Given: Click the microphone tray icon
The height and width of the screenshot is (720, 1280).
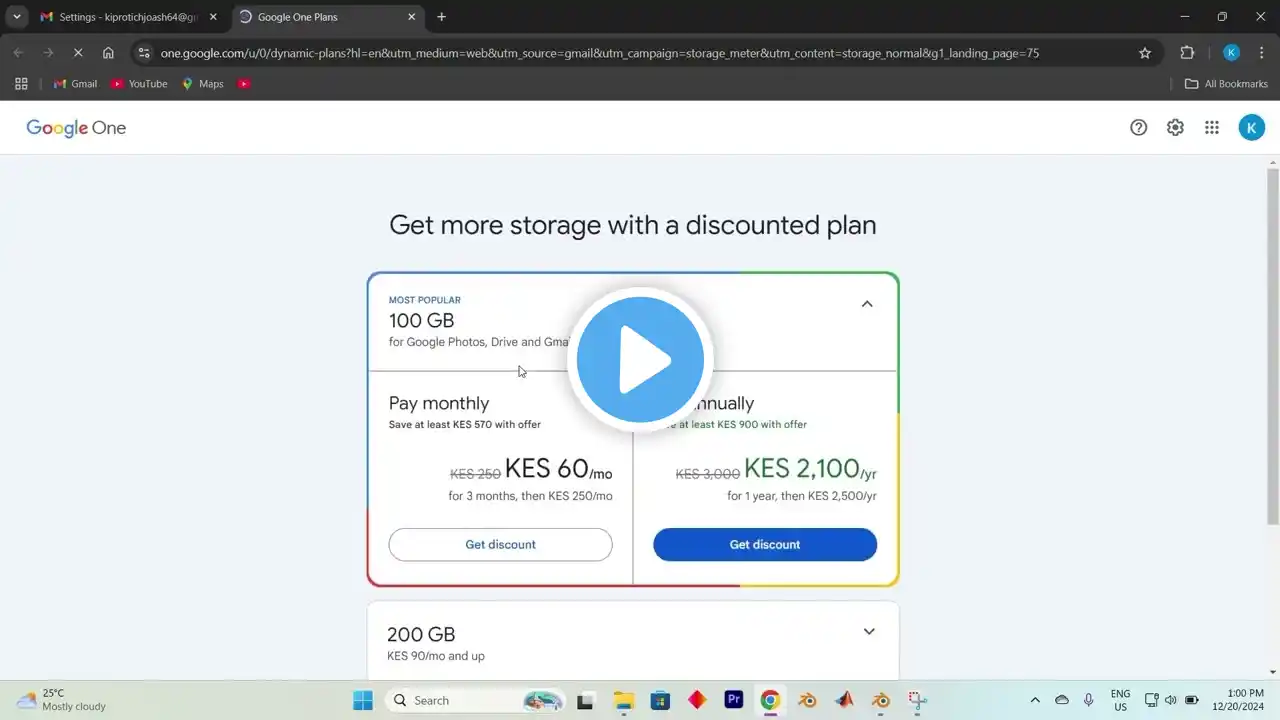Looking at the screenshot, I should (1089, 700).
